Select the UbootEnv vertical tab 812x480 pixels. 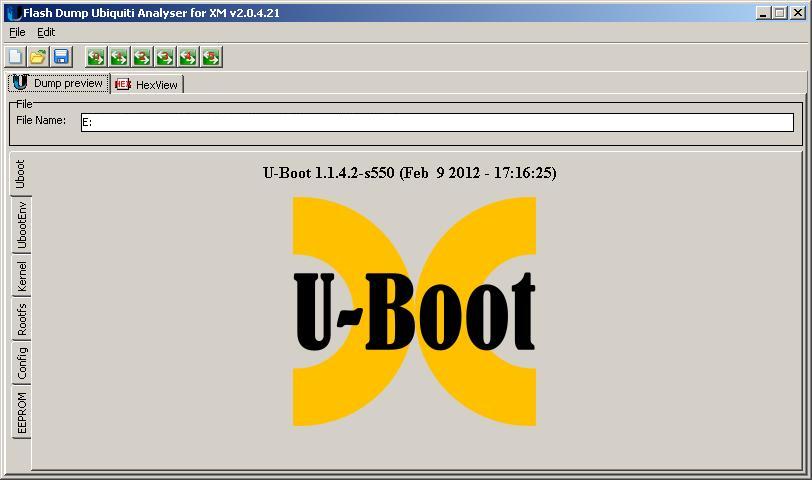pyautogui.click(x=21, y=225)
